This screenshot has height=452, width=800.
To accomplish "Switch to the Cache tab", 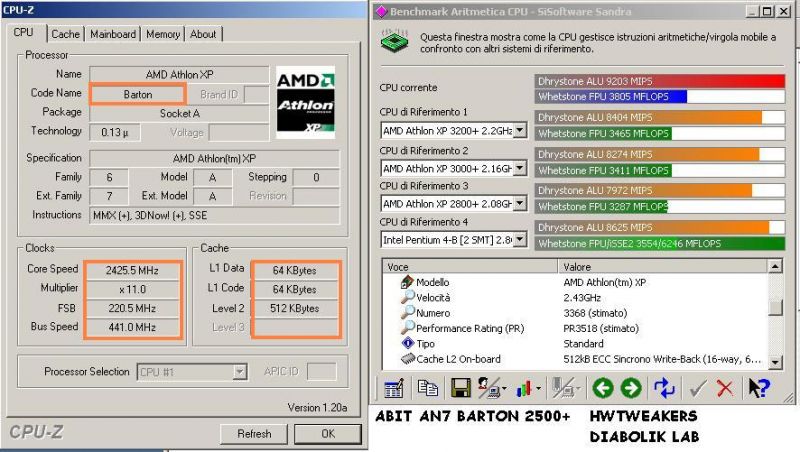I will click(66, 34).
